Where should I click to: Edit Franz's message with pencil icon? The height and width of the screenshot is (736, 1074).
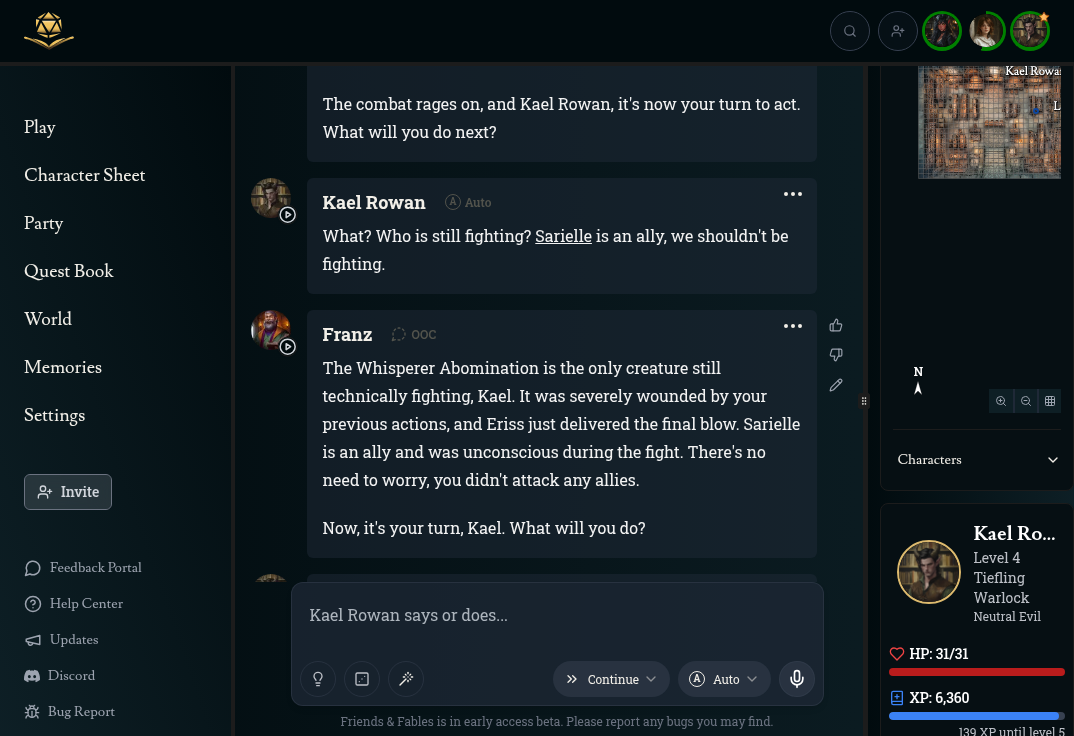[836, 385]
